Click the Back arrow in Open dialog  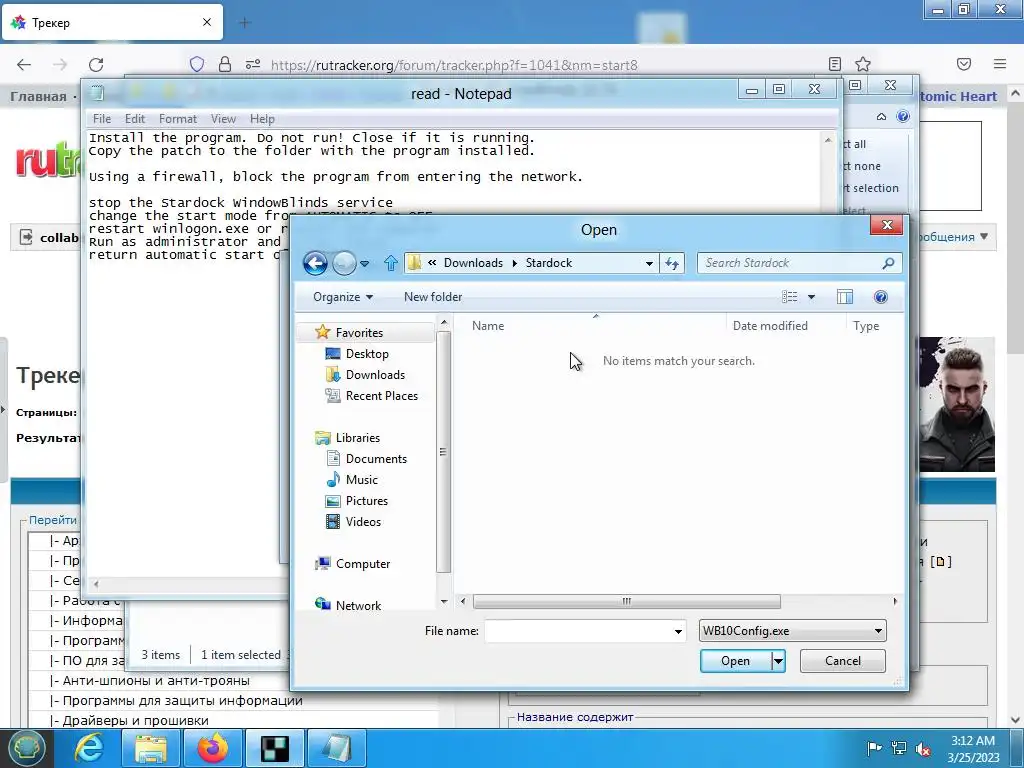pos(315,263)
